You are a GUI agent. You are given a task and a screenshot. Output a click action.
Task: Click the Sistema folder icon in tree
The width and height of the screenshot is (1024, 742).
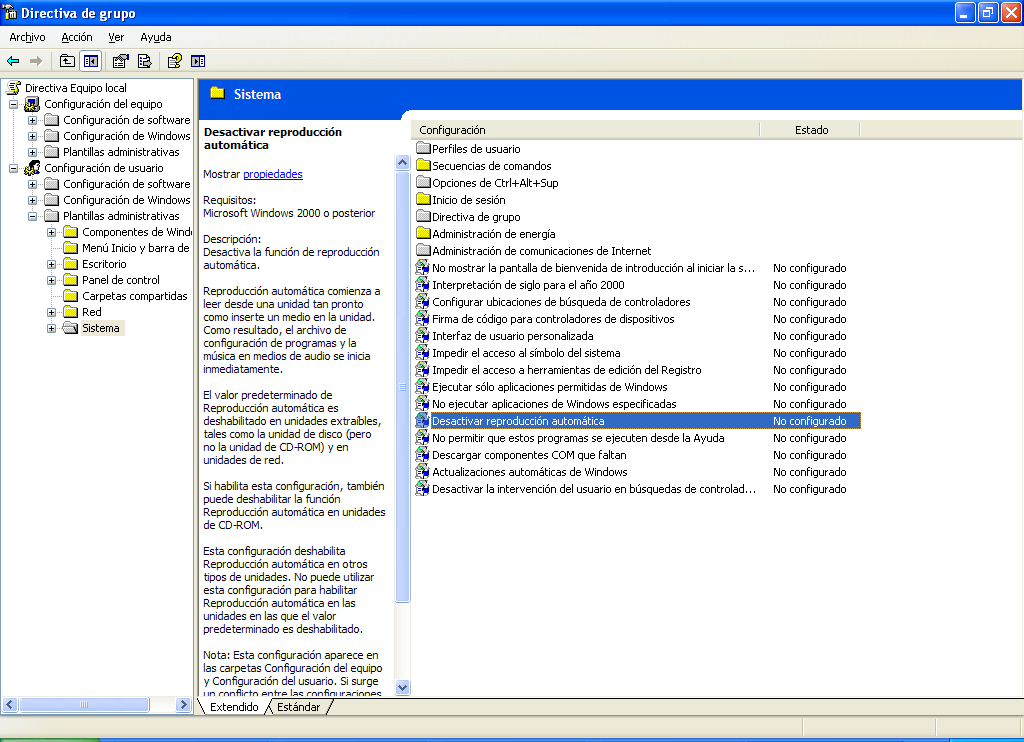(71, 328)
